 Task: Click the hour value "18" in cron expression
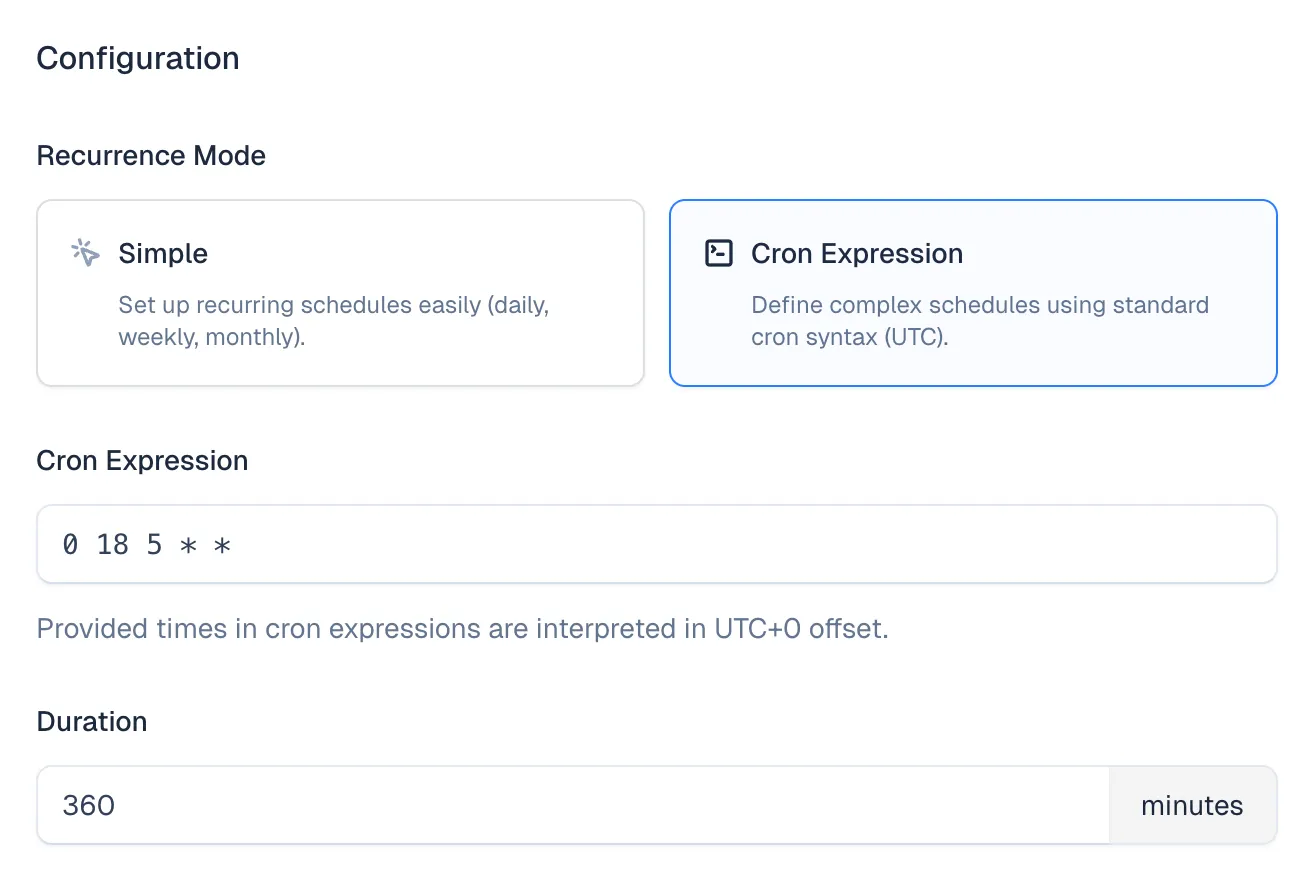tap(113, 545)
